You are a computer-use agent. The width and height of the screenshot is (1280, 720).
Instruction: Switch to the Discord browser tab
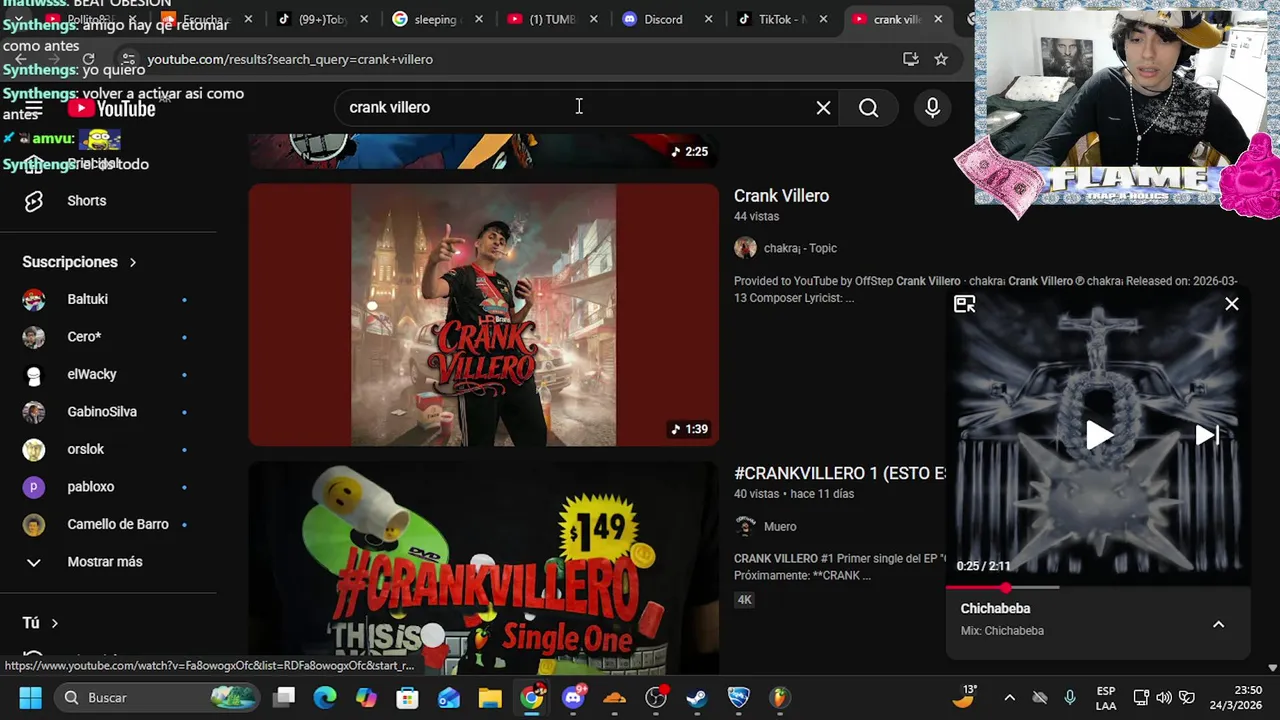663,19
